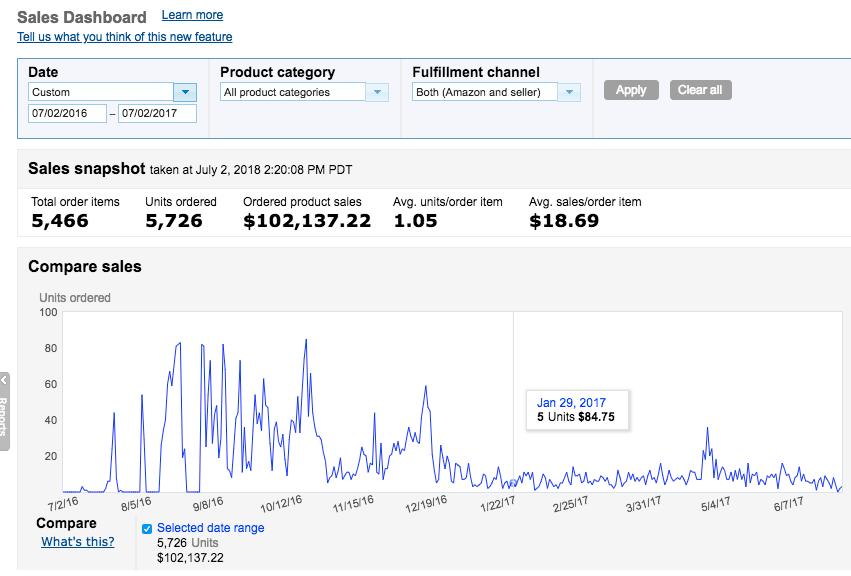Uncheck the Selected date range checkbox
The width and height of the screenshot is (851, 576).
tap(147, 529)
